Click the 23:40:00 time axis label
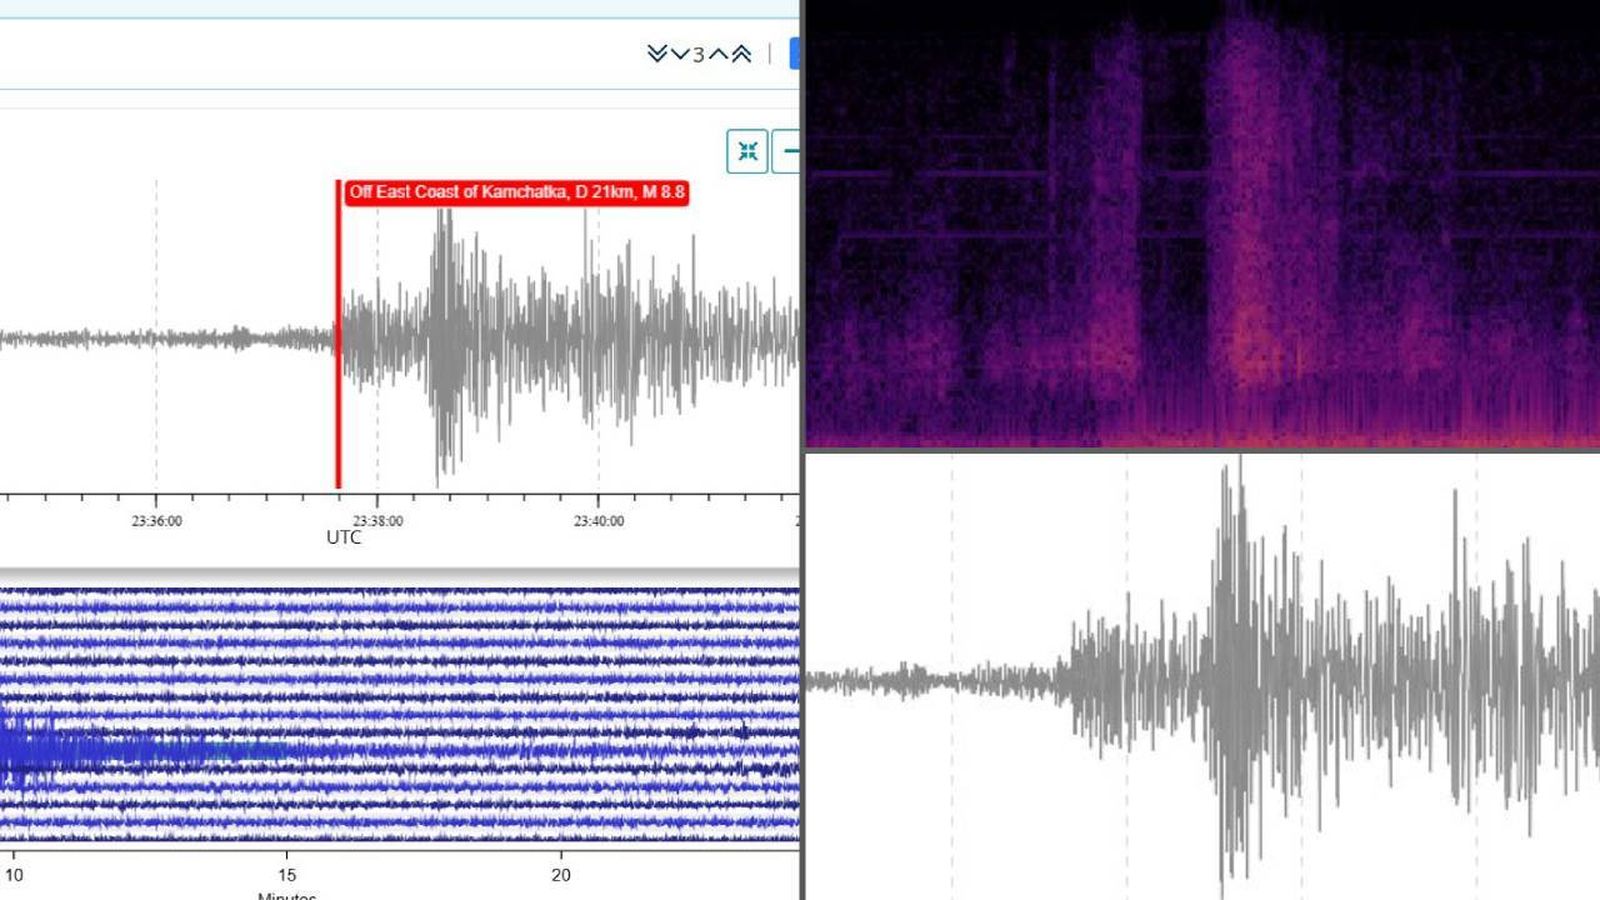 pyautogui.click(x=599, y=521)
